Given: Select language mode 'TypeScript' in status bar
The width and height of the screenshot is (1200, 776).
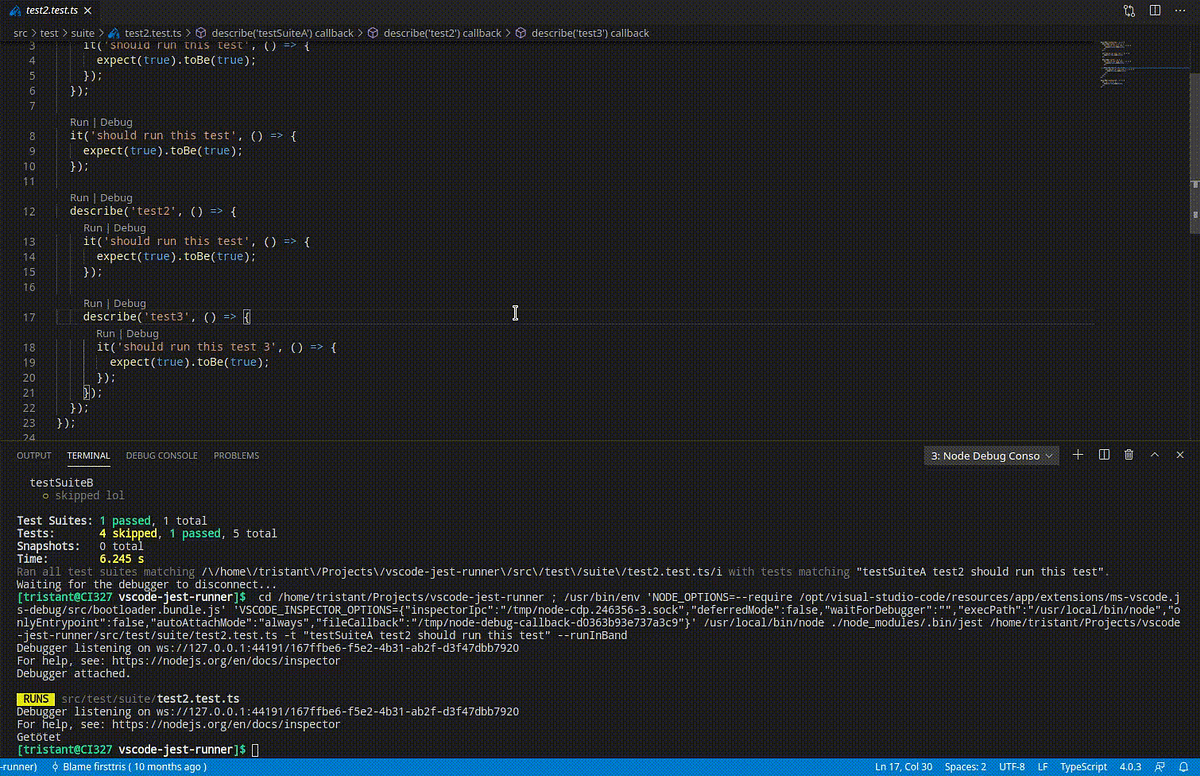Looking at the screenshot, I should (1084, 767).
